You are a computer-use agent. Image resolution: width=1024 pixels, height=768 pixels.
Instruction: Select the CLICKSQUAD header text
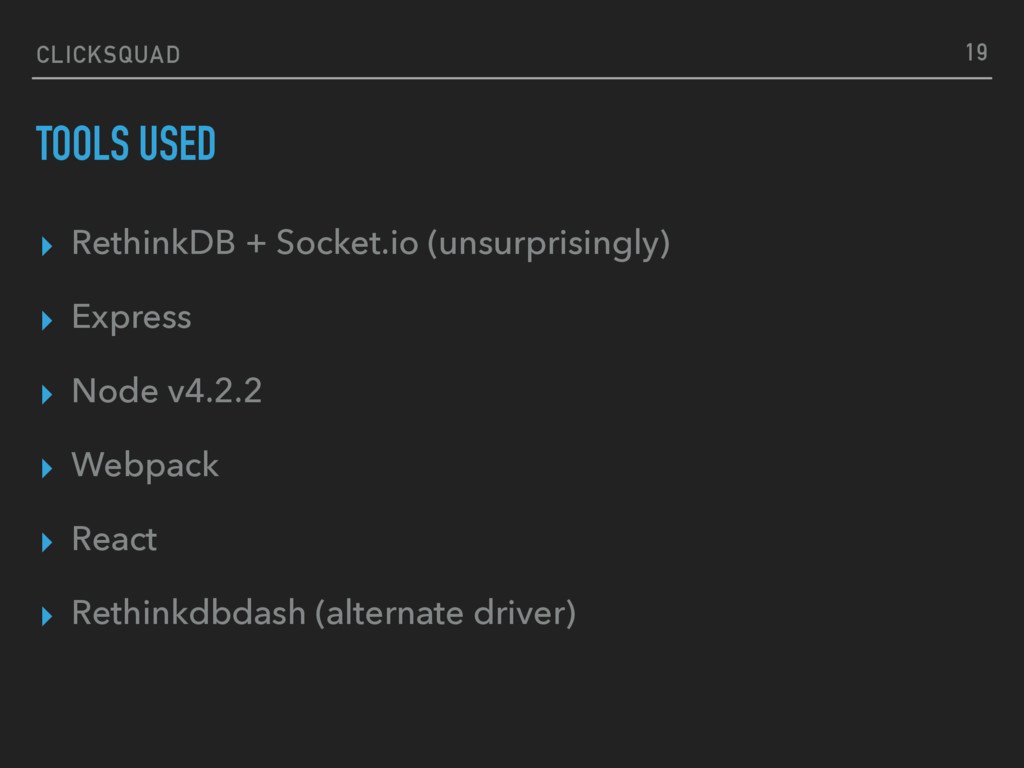click(x=108, y=55)
